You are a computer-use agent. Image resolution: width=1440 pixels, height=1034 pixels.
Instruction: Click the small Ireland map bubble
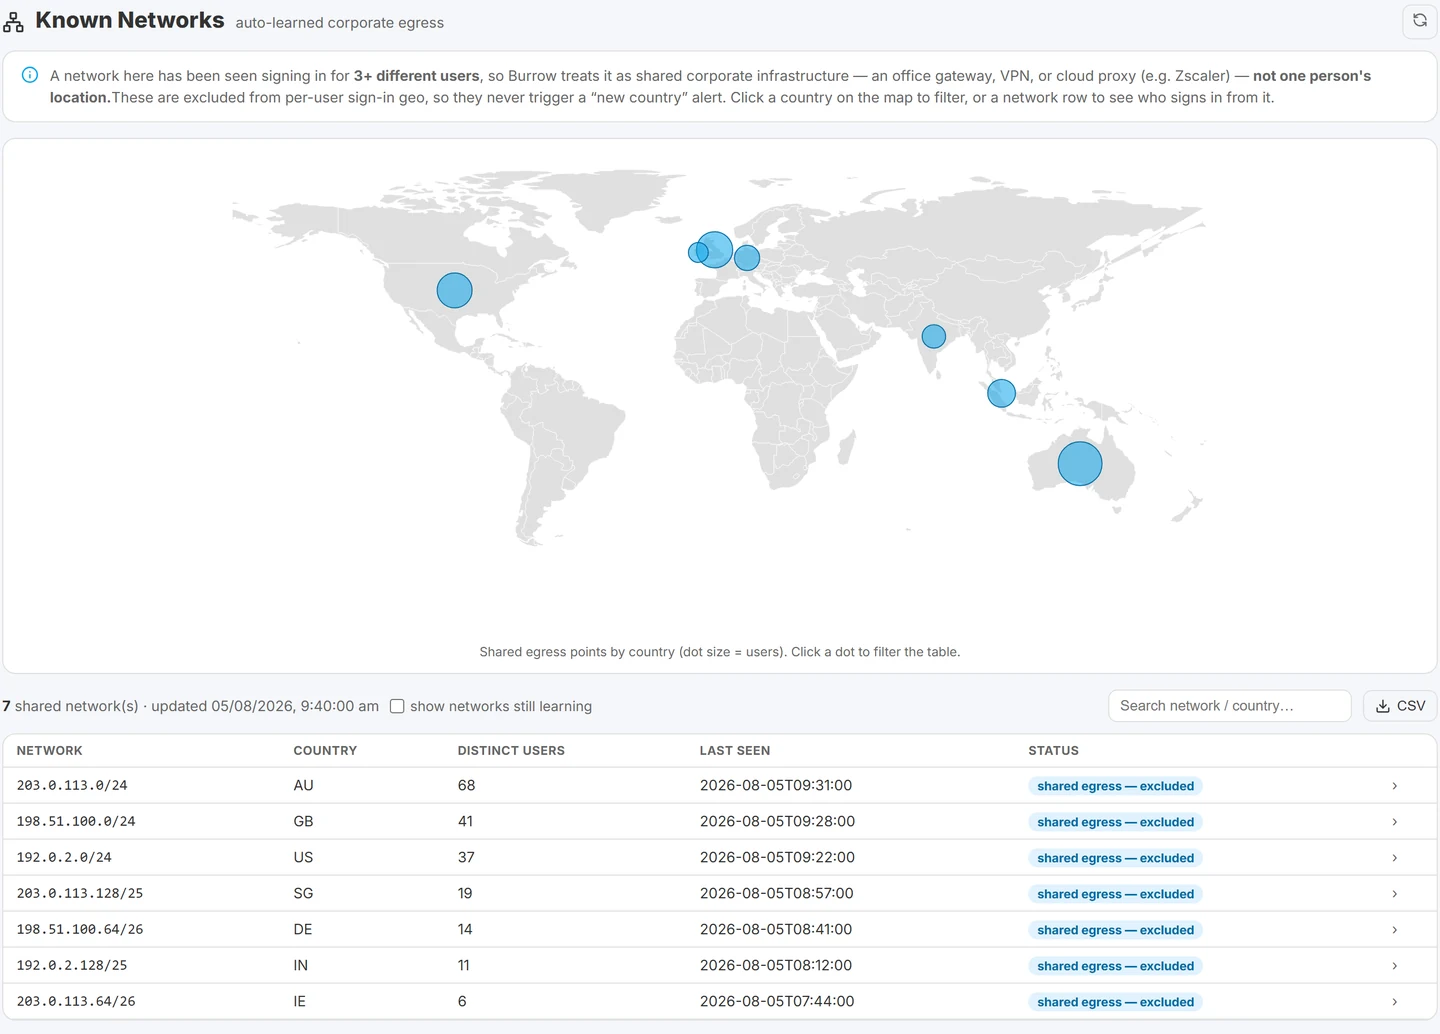pyautogui.click(x=697, y=252)
